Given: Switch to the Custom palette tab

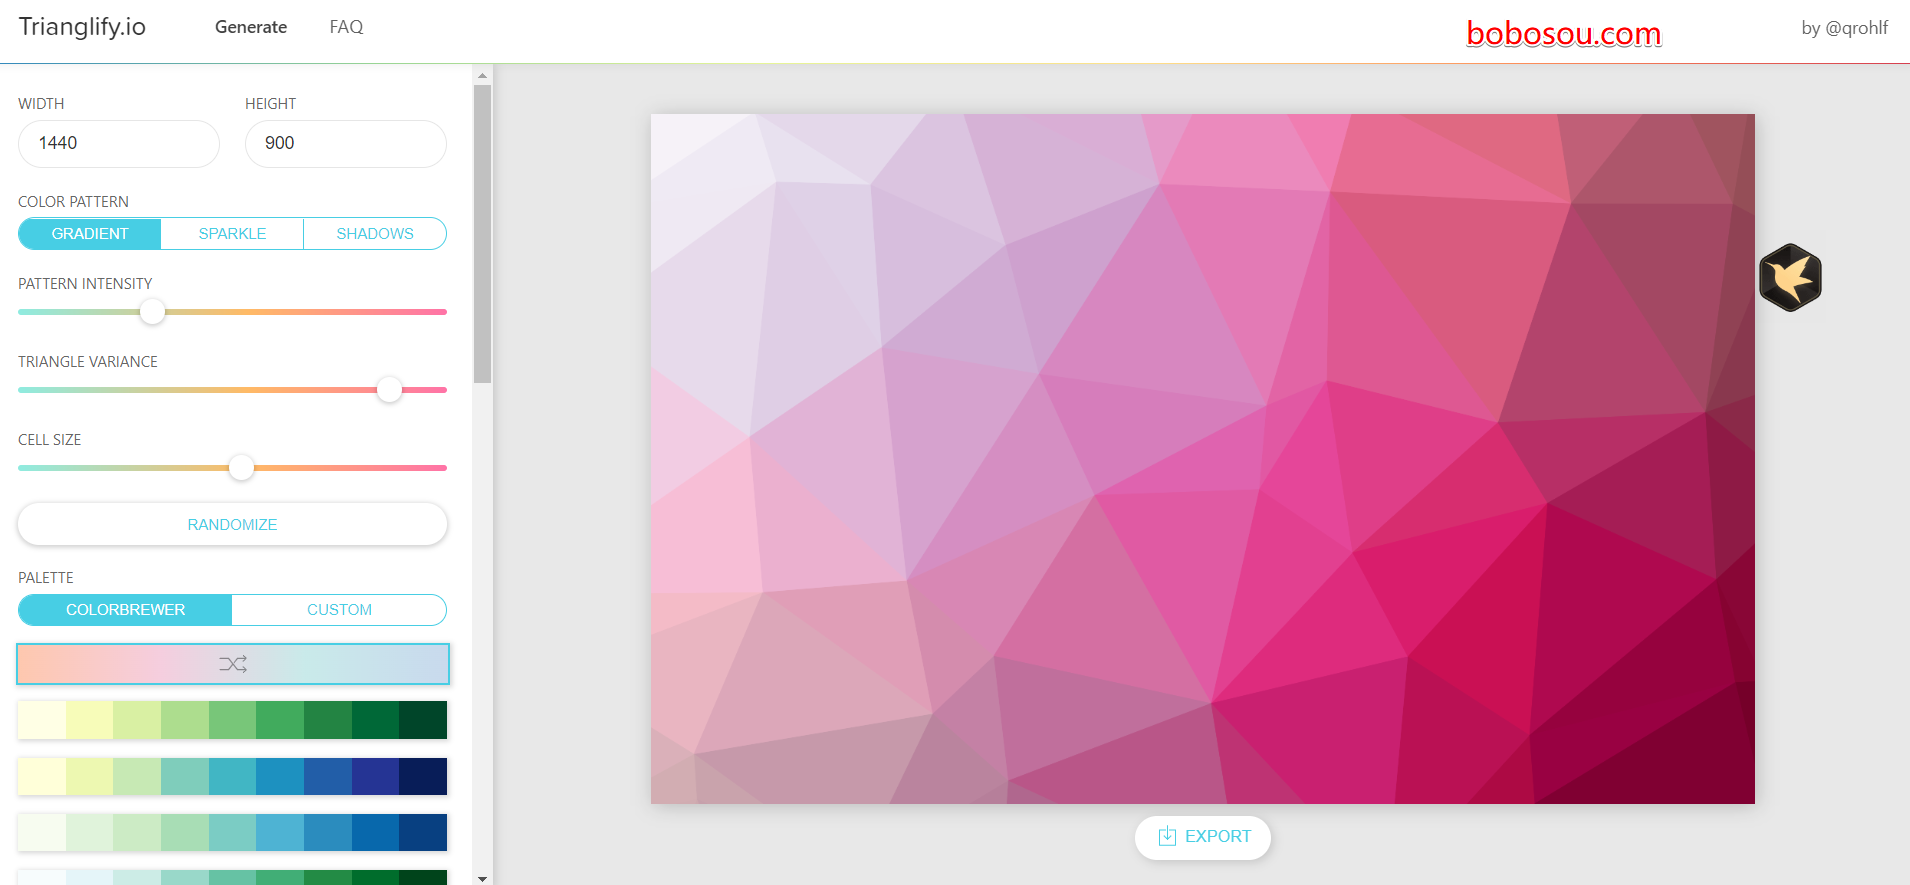Looking at the screenshot, I should (339, 610).
